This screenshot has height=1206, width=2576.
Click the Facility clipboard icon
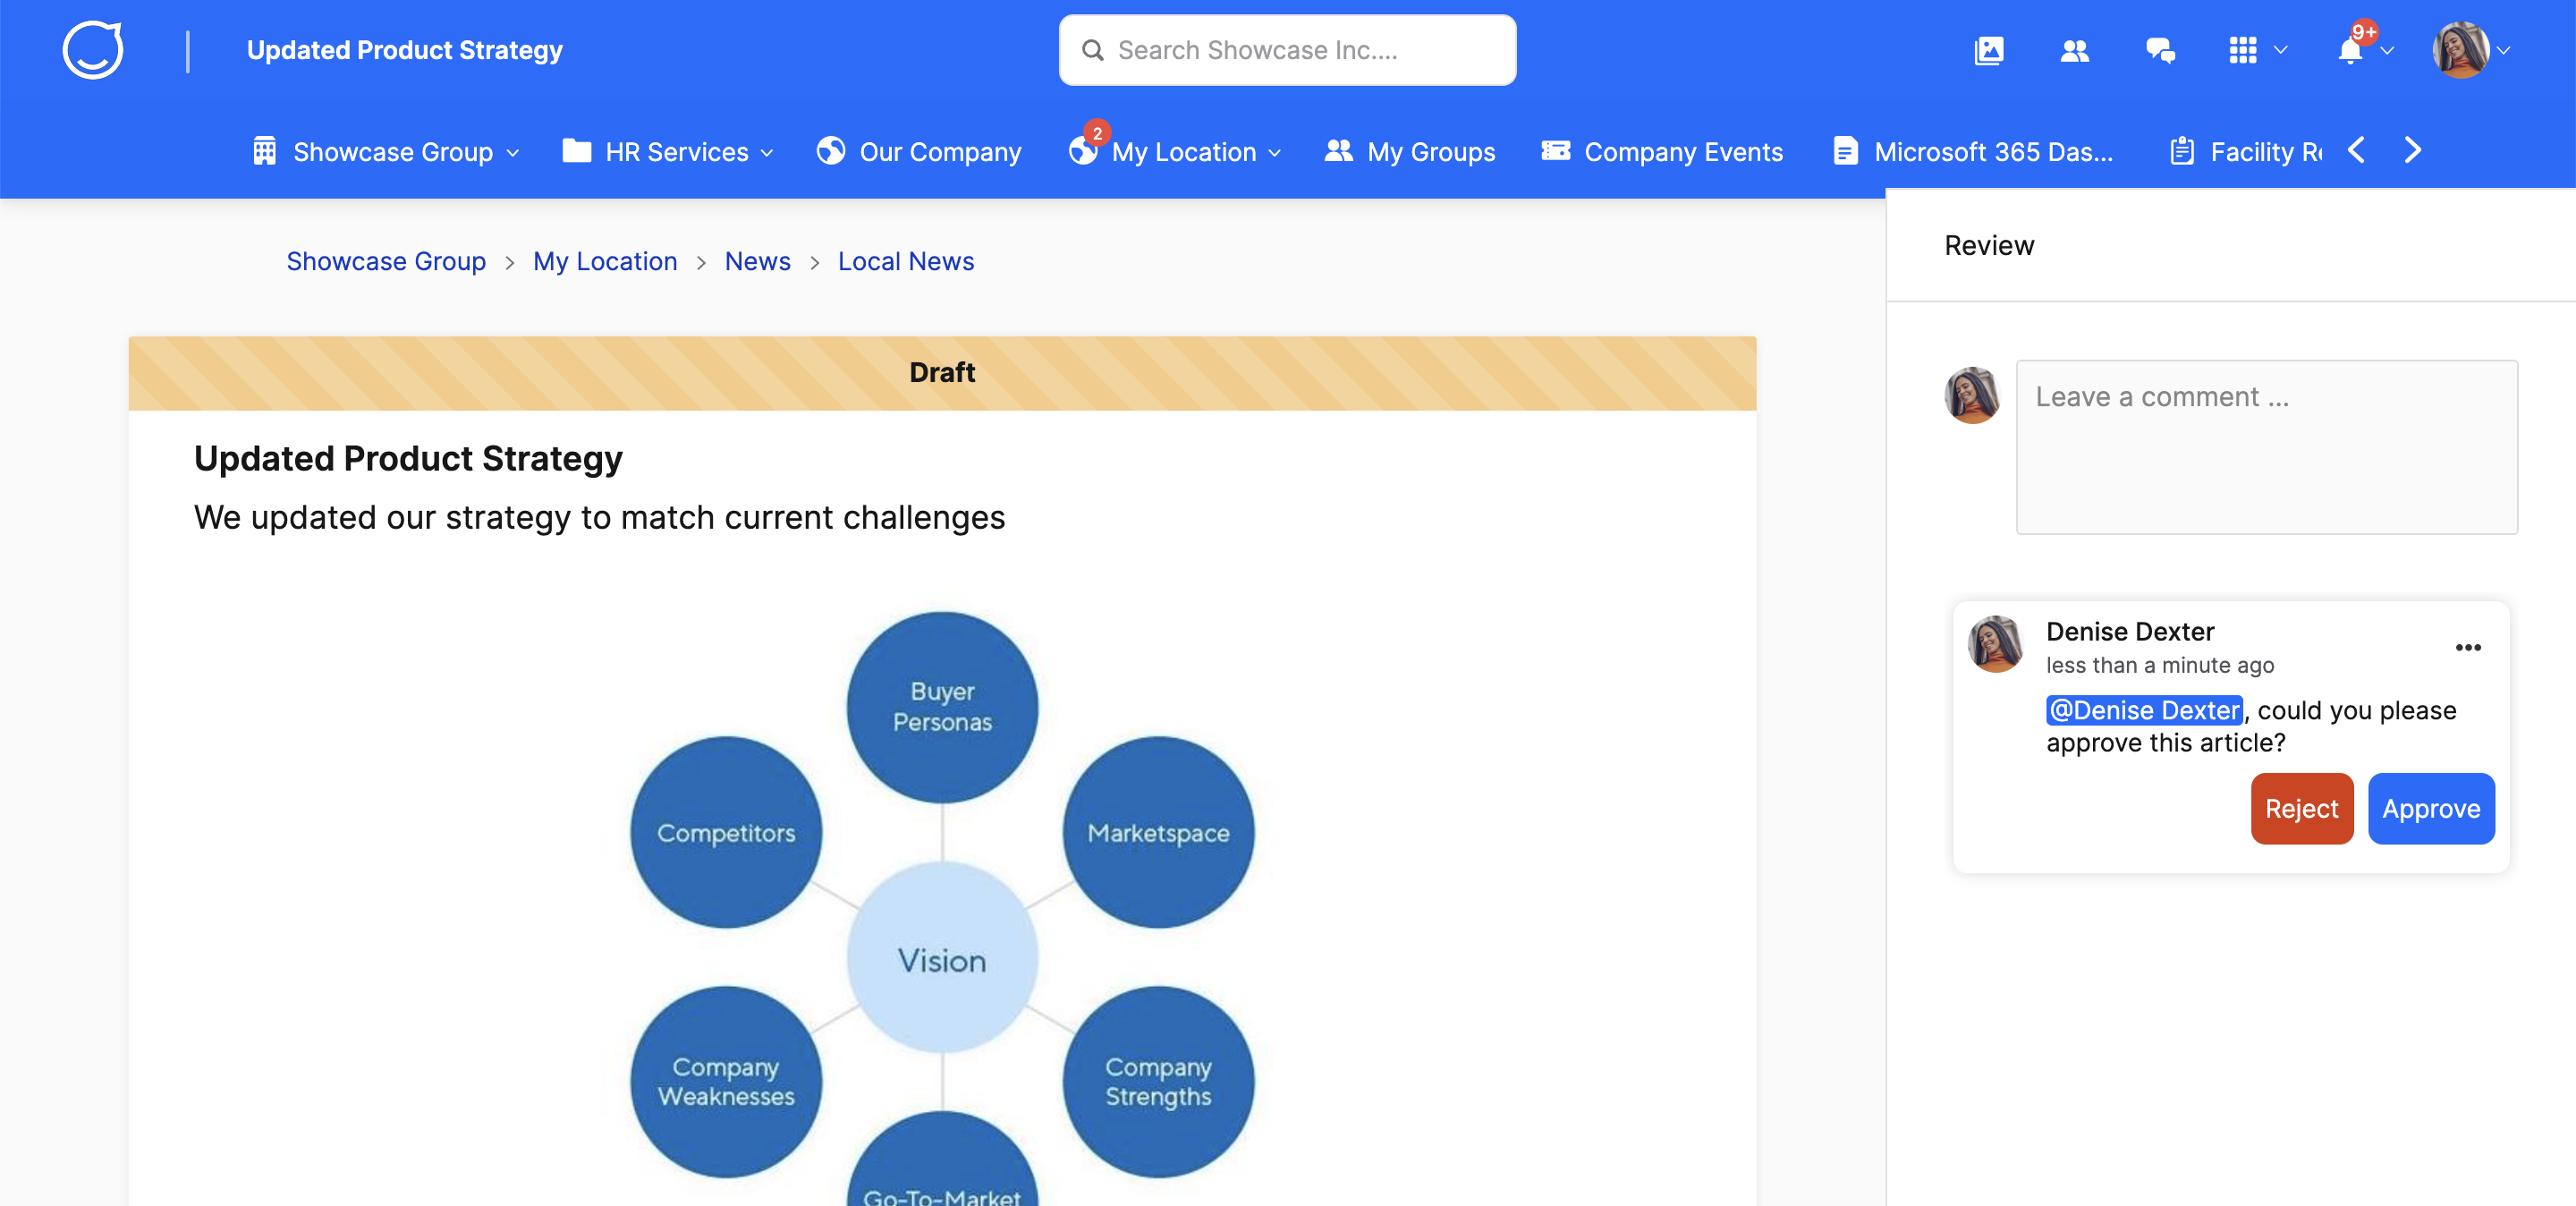click(x=2182, y=151)
